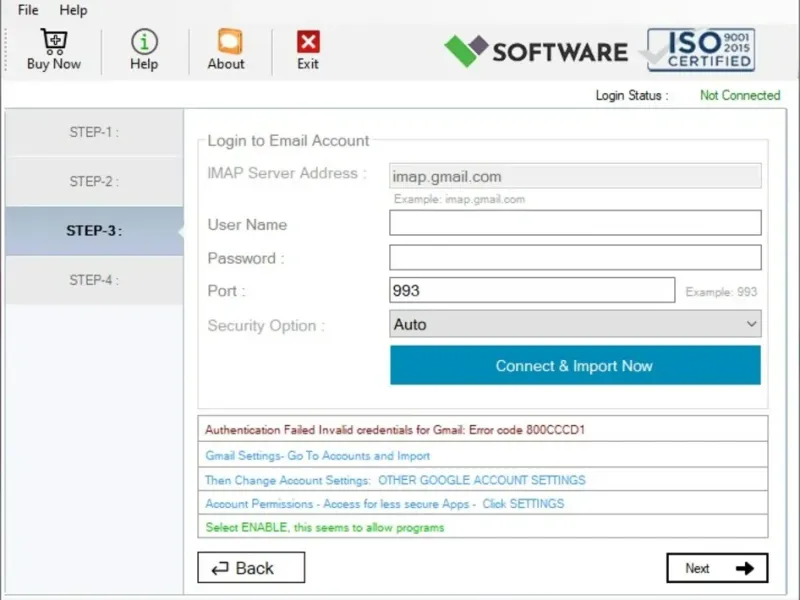Click the IMAP Server Address field
The height and width of the screenshot is (600, 800).
(575, 176)
